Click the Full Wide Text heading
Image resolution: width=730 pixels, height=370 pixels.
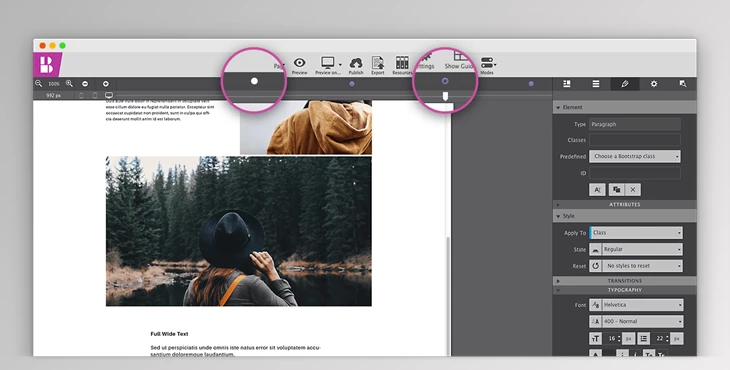[x=169, y=334]
